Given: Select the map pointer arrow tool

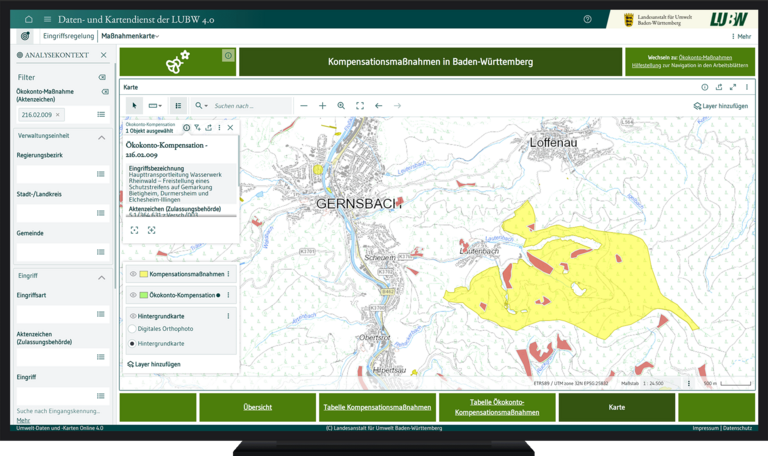Looking at the screenshot, I should pyautogui.click(x=135, y=105).
